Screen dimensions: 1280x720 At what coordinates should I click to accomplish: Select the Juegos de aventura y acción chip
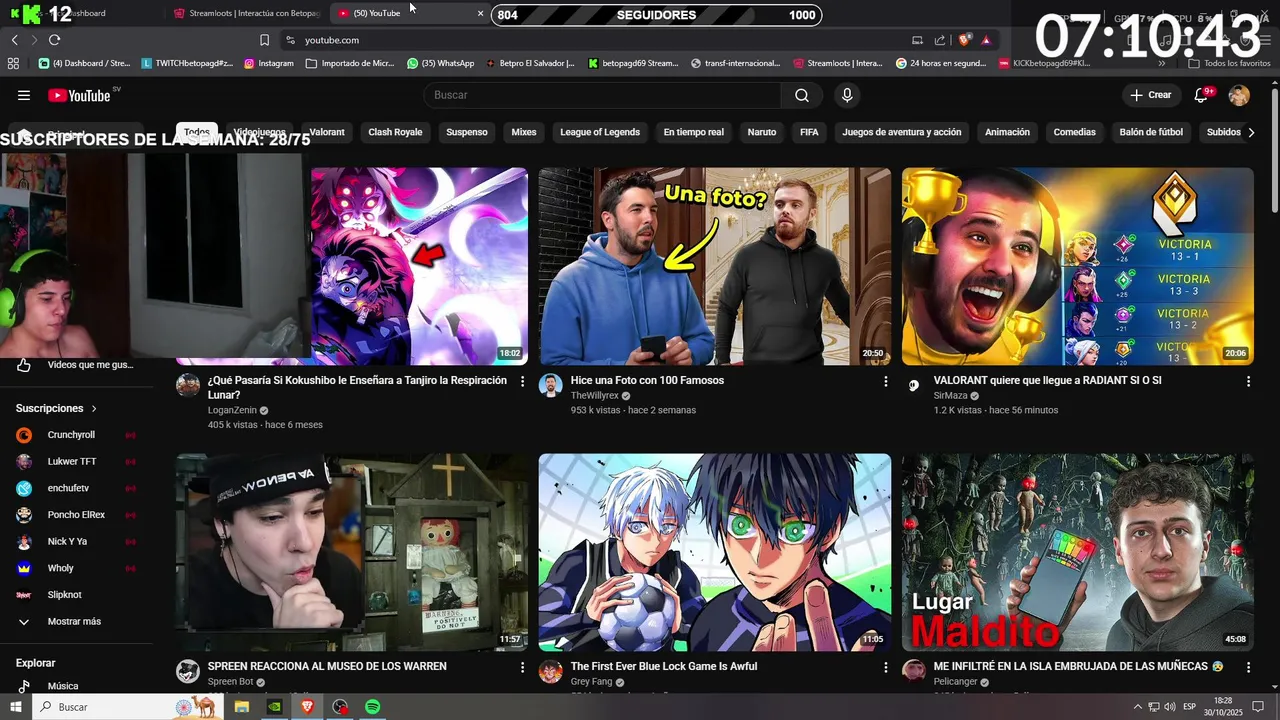point(901,132)
